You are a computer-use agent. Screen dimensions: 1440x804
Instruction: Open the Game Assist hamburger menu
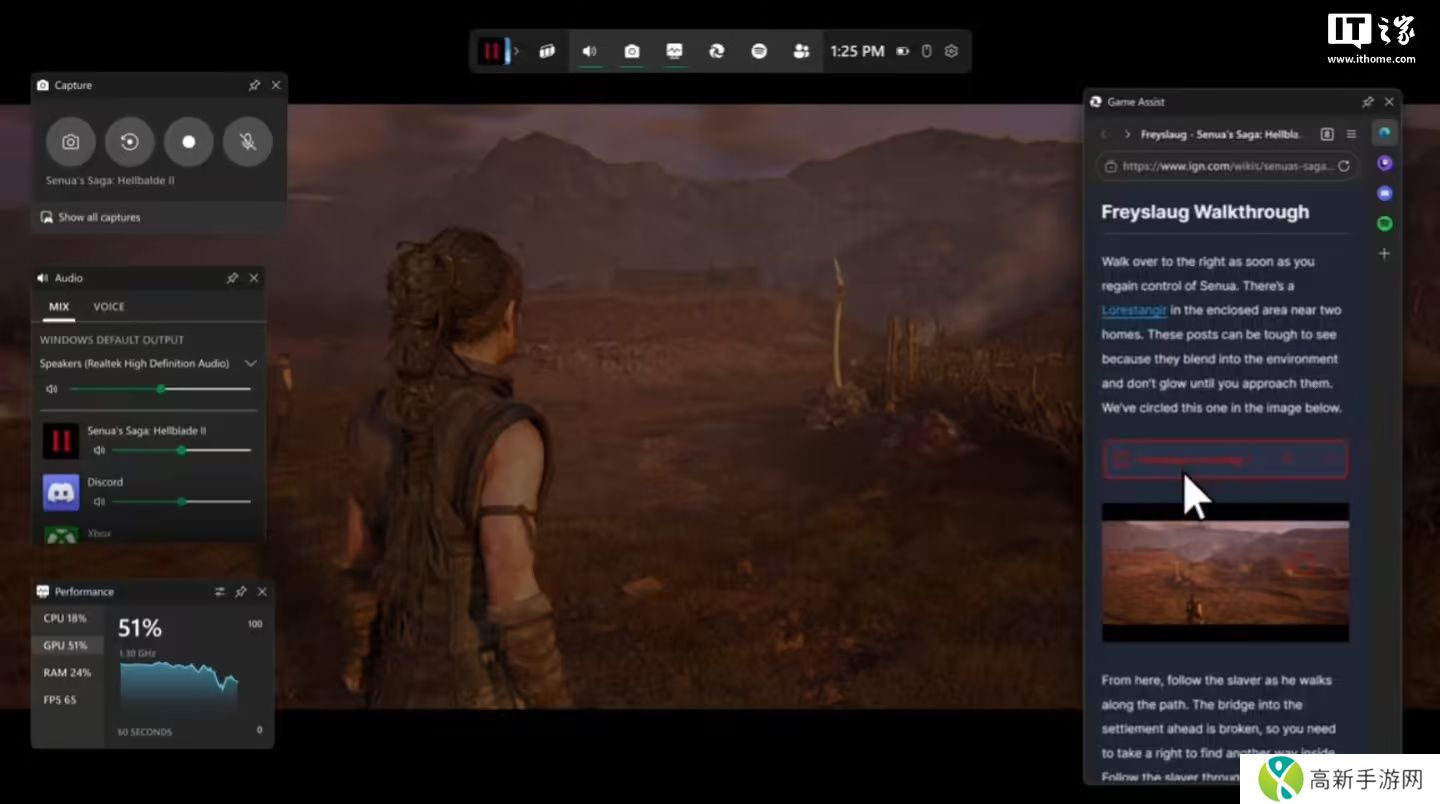pos(1351,134)
